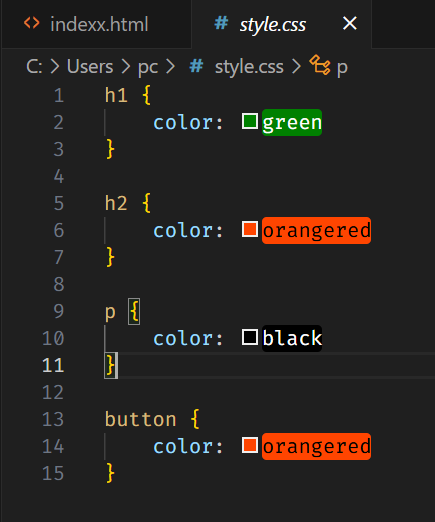Click the h2 selector on line 5
Screen dimensions: 435x522
pos(116,203)
